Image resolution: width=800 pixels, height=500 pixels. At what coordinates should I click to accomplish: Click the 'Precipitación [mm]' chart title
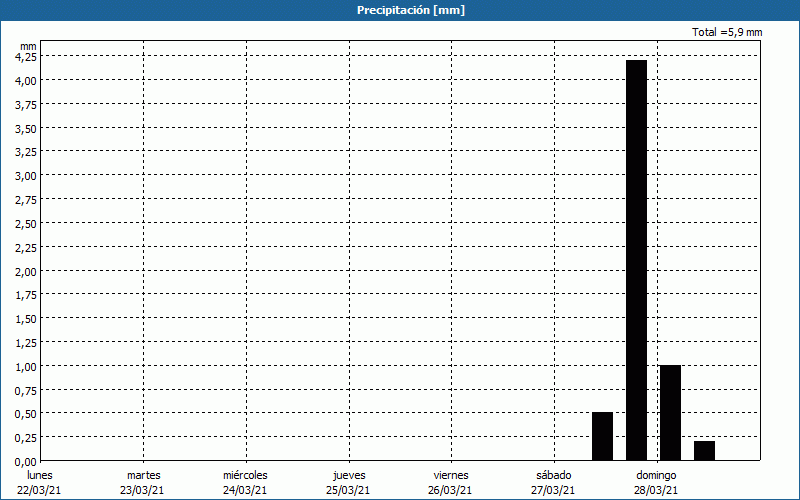coord(411,10)
